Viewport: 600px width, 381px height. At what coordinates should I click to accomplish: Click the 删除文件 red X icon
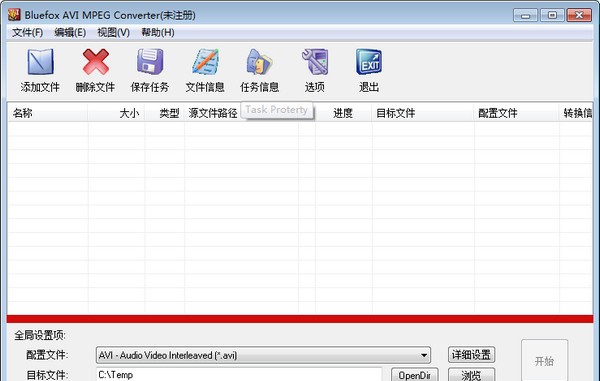(x=95, y=62)
